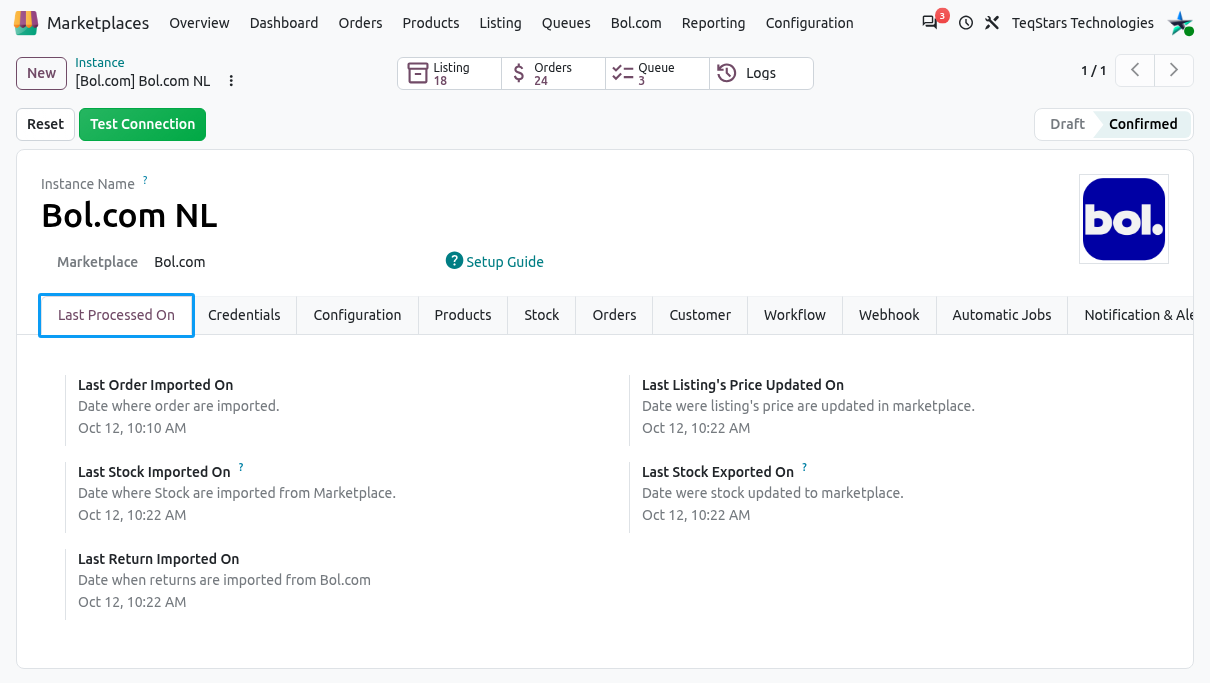The width and height of the screenshot is (1210, 683).
Task: Click the Bol.com logo image
Action: point(1124,219)
